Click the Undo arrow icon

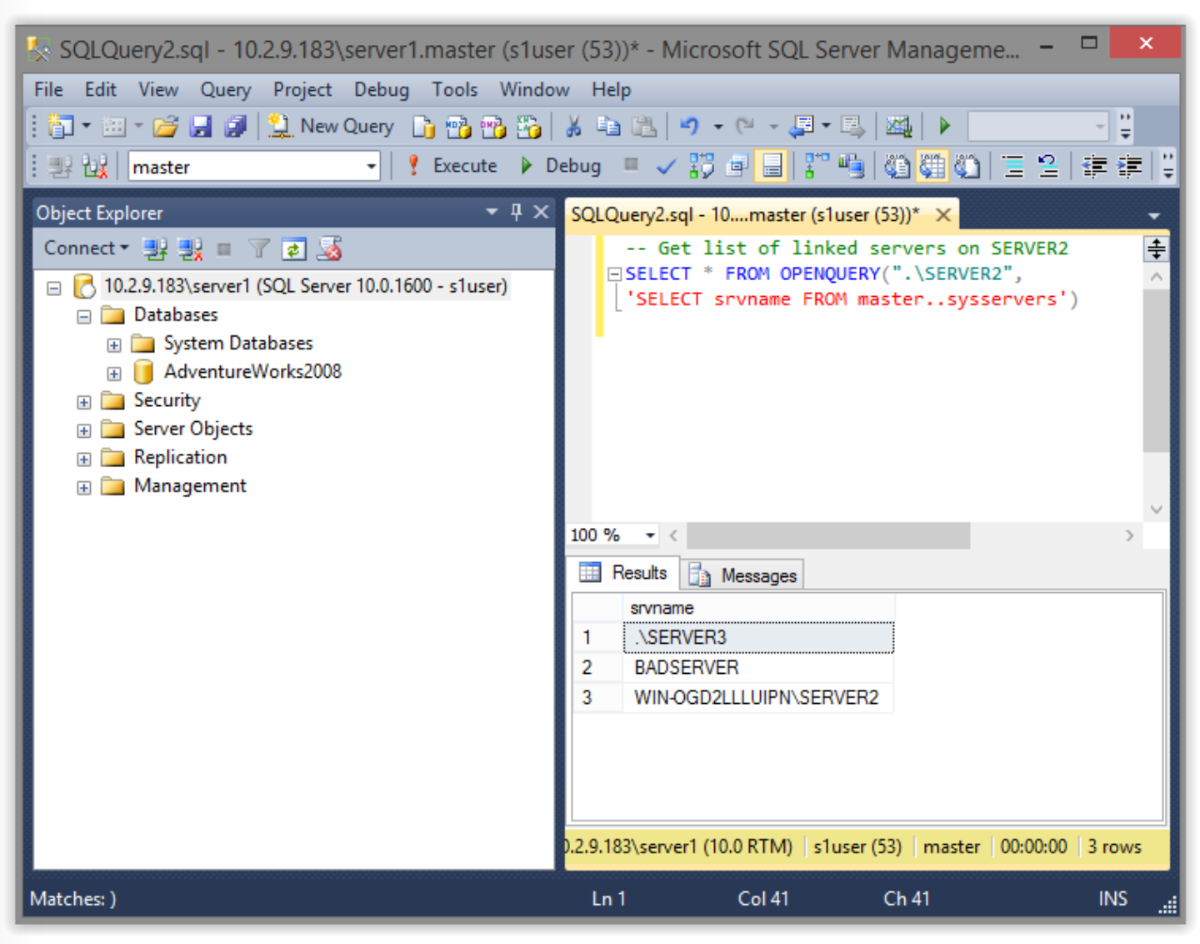[x=689, y=126]
